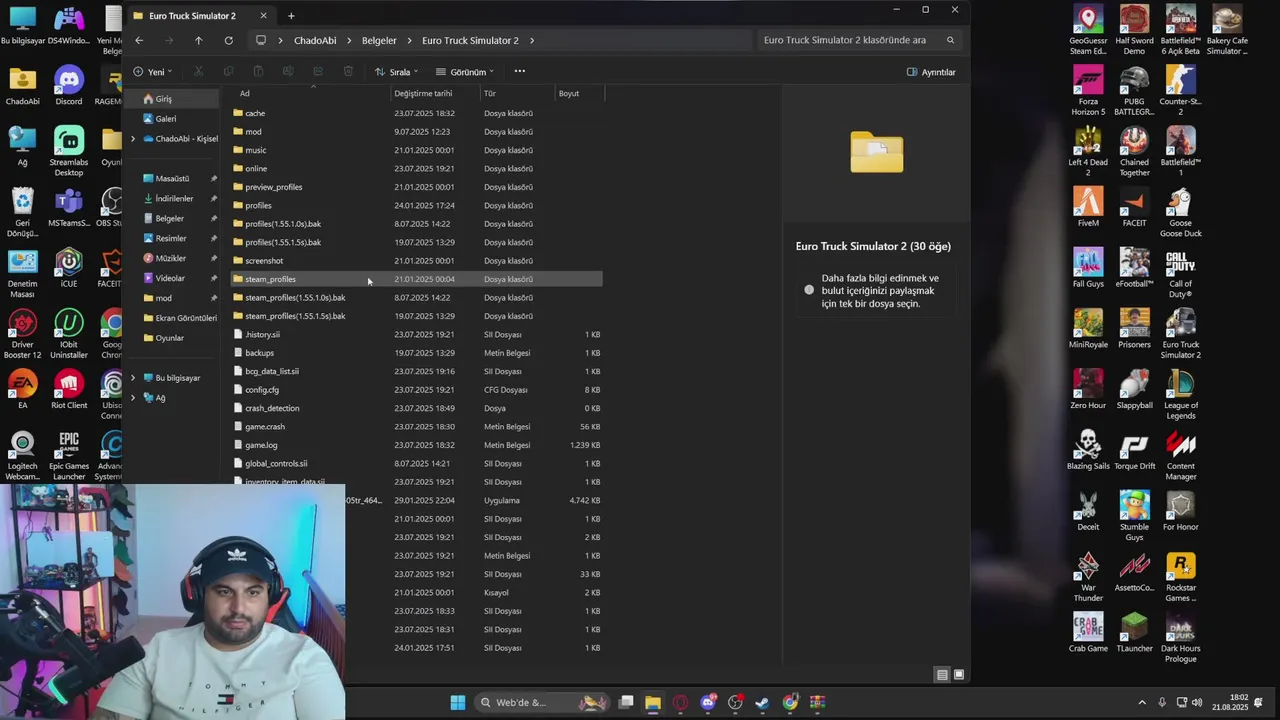
Task: Open Google Chrome from the taskbar
Action: click(x=790, y=702)
